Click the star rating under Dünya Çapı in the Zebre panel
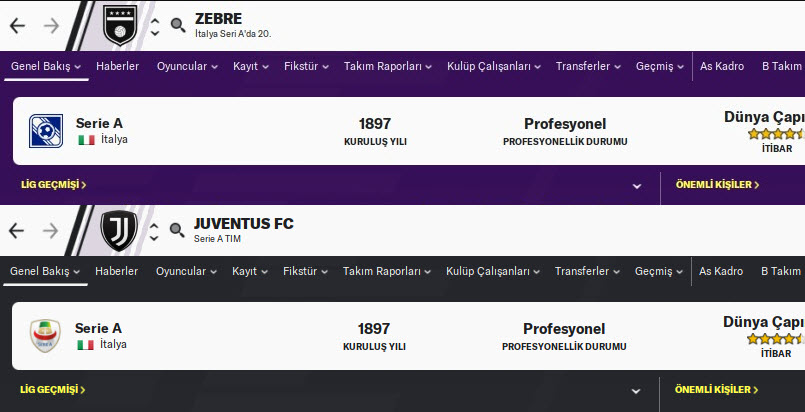This screenshot has height=412, width=805. click(775, 134)
